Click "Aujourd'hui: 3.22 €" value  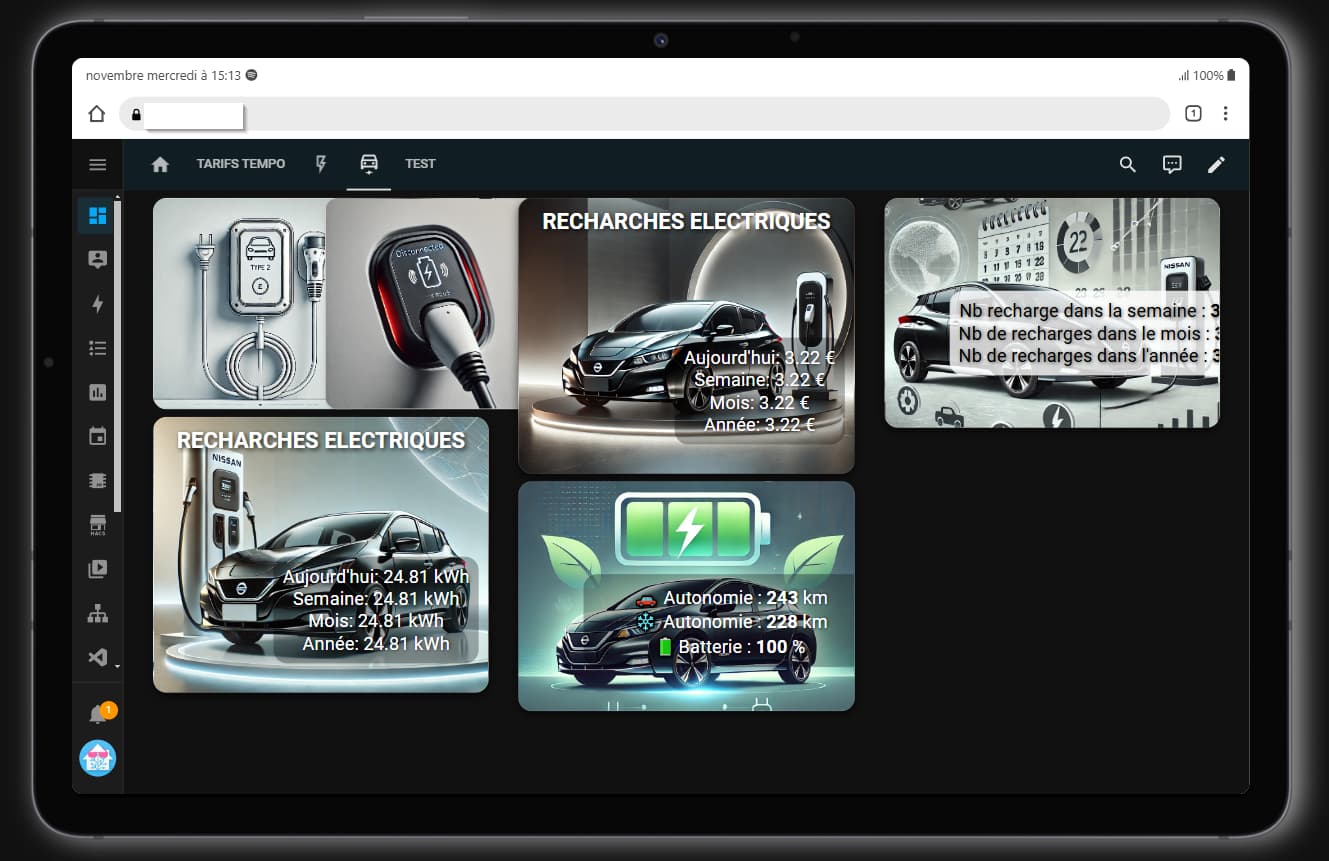click(759, 357)
